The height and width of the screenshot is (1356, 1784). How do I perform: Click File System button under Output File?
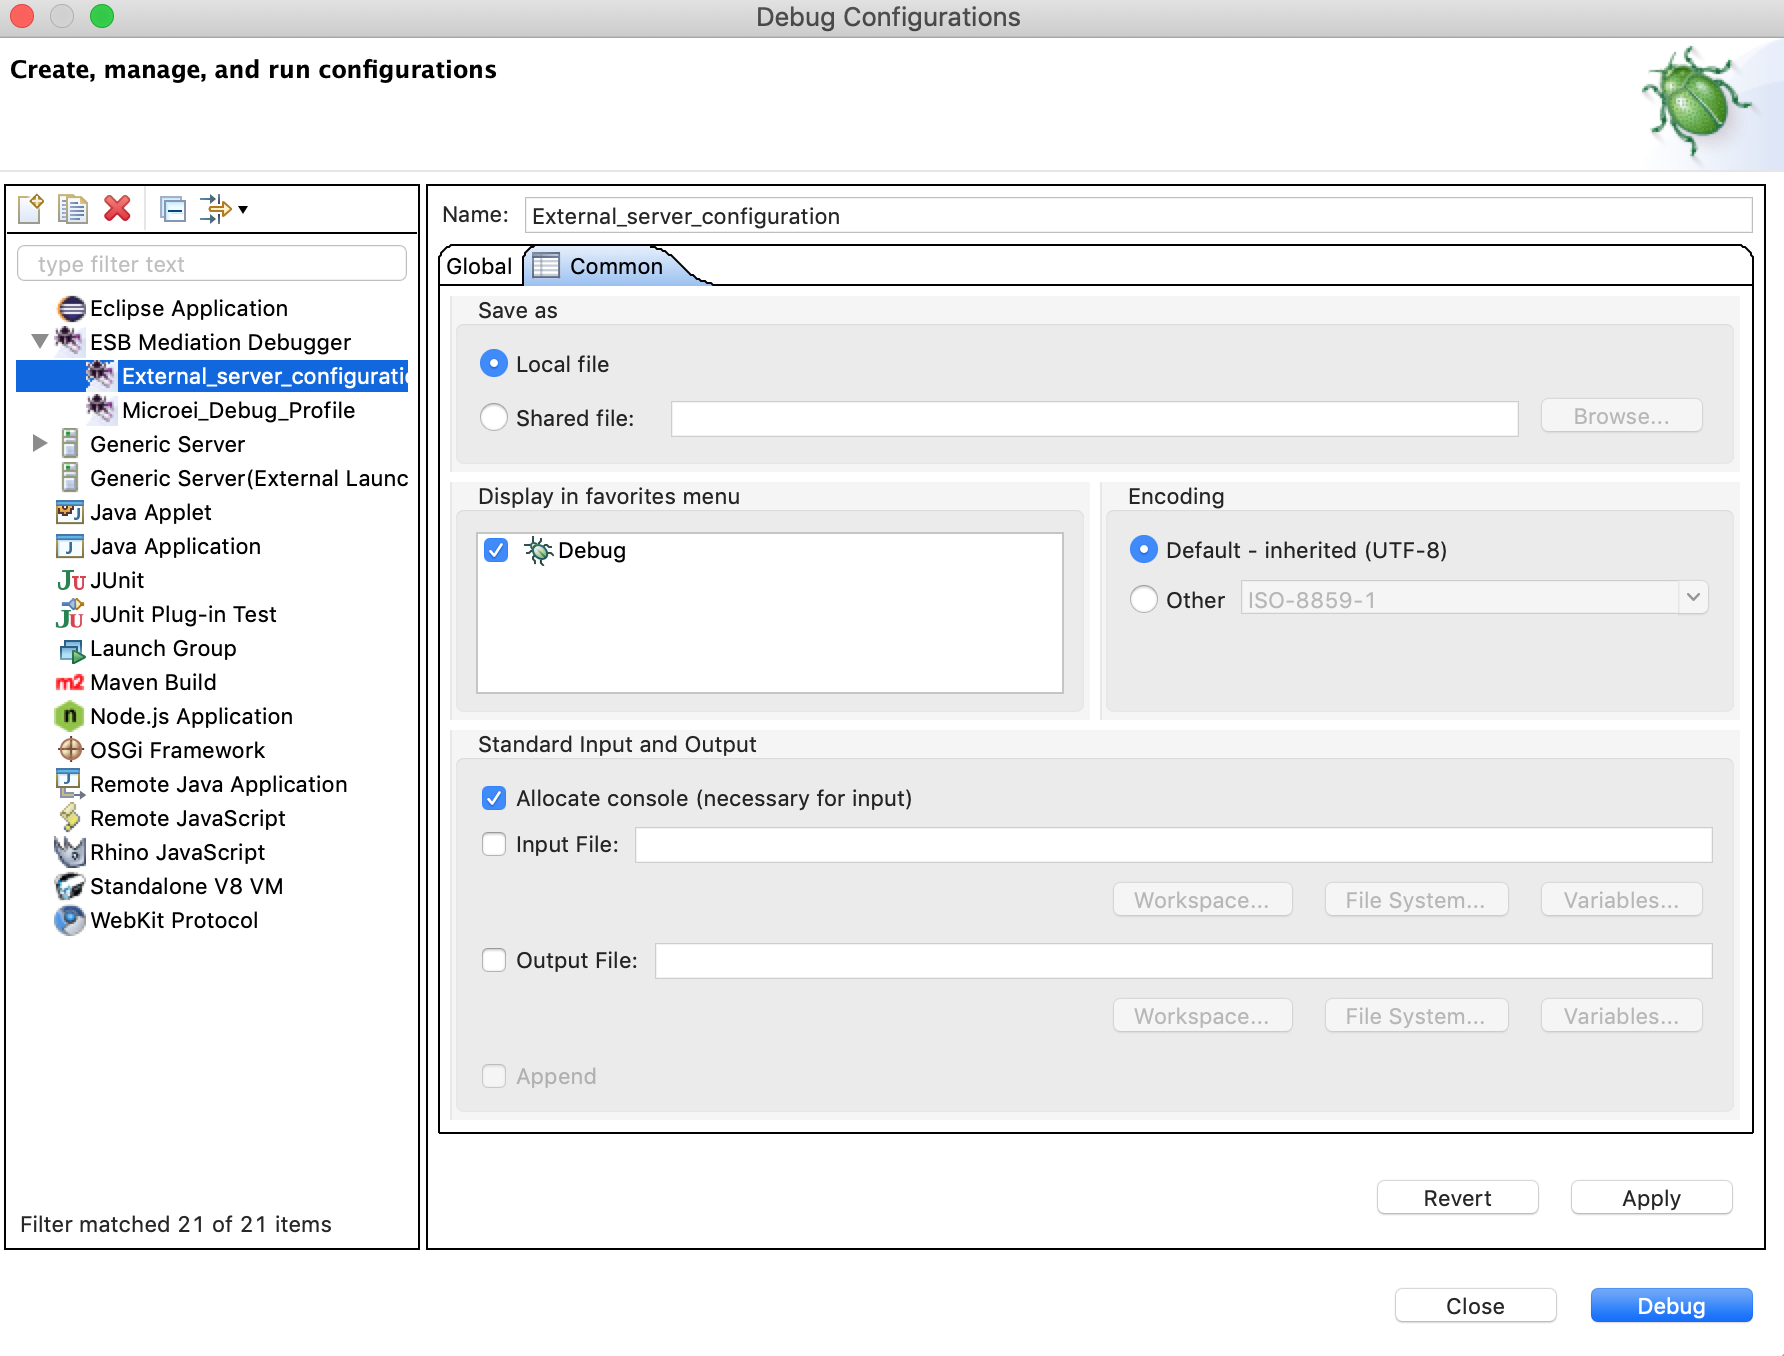point(1416,1016)
